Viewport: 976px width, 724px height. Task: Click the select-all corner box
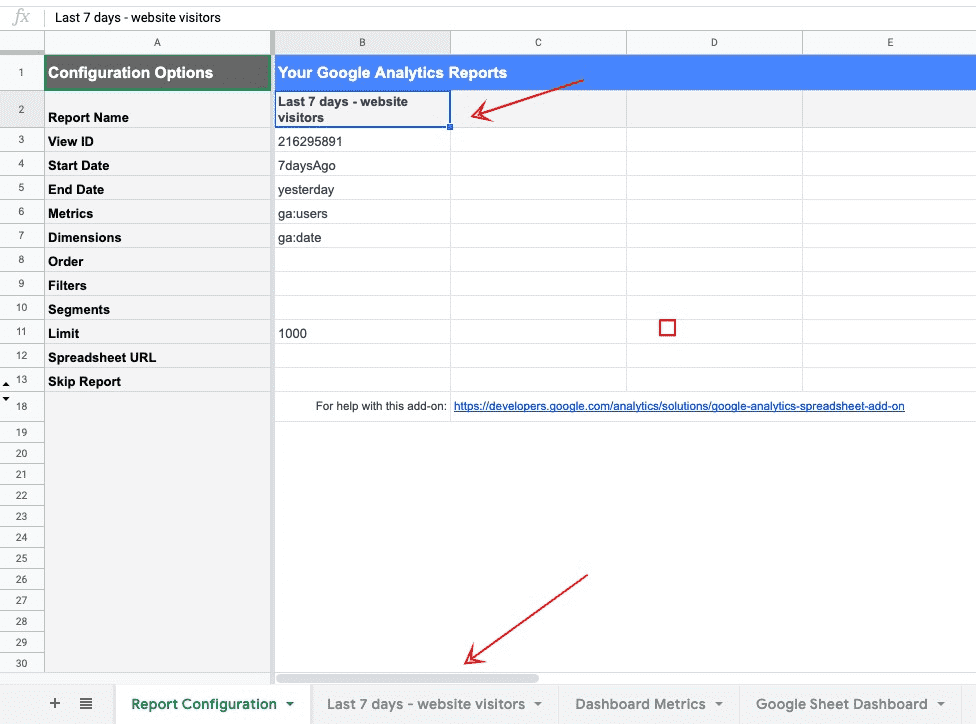(22, 42)
